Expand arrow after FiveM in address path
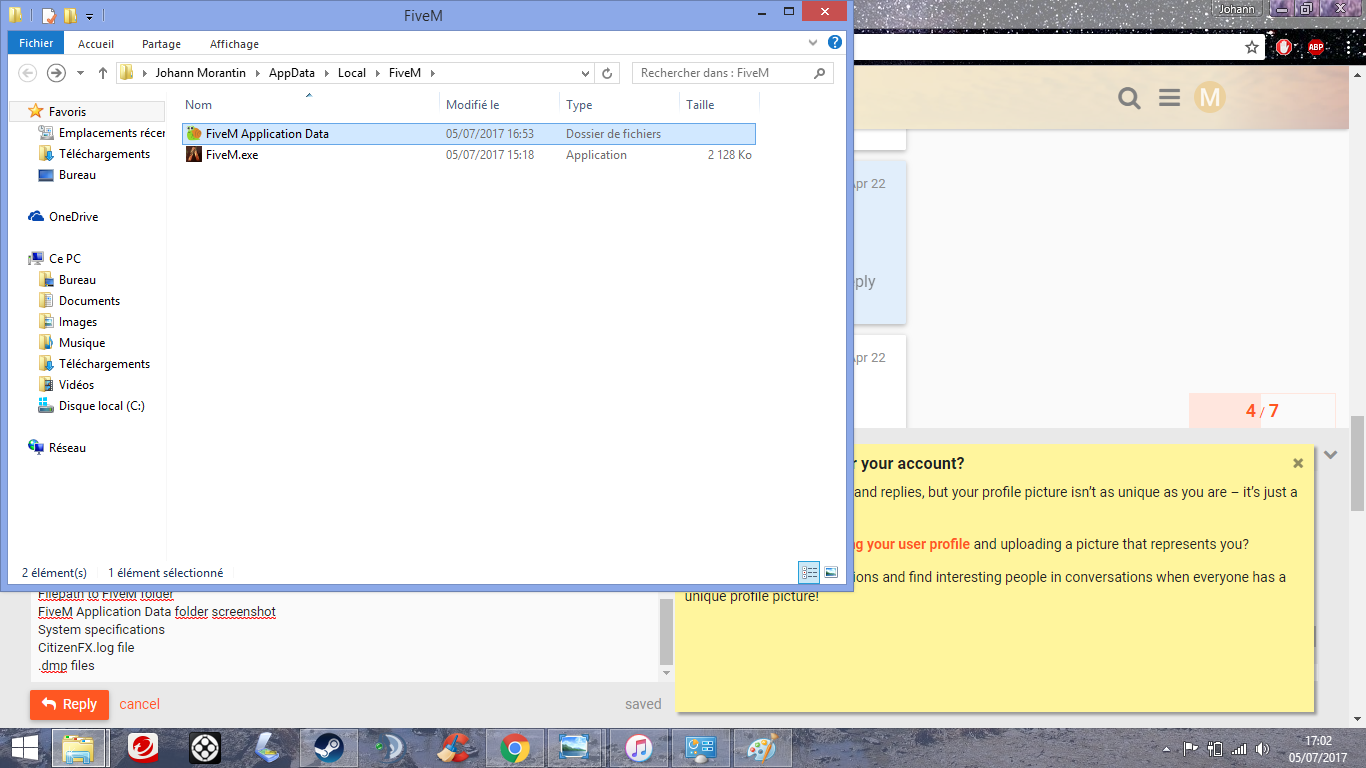Viewport: 1366px width, 768px height. [x=432, y=73]
